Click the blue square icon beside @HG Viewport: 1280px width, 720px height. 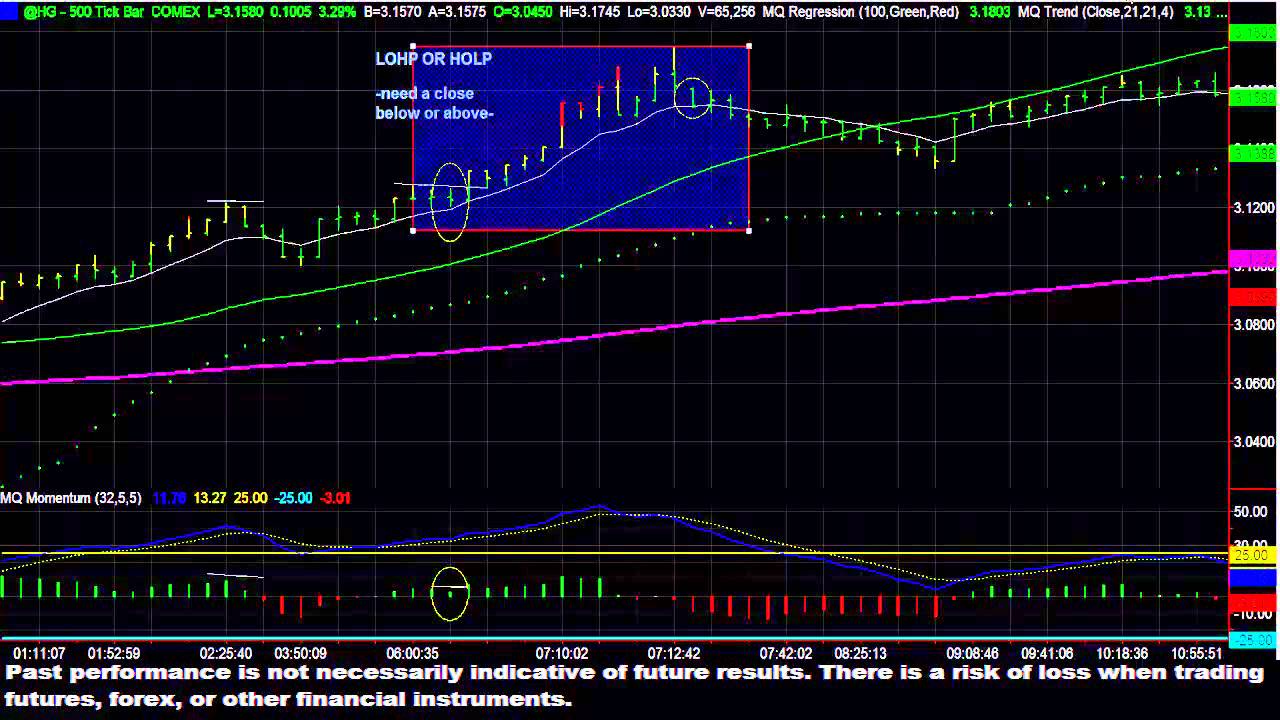[x=8, y=11]
